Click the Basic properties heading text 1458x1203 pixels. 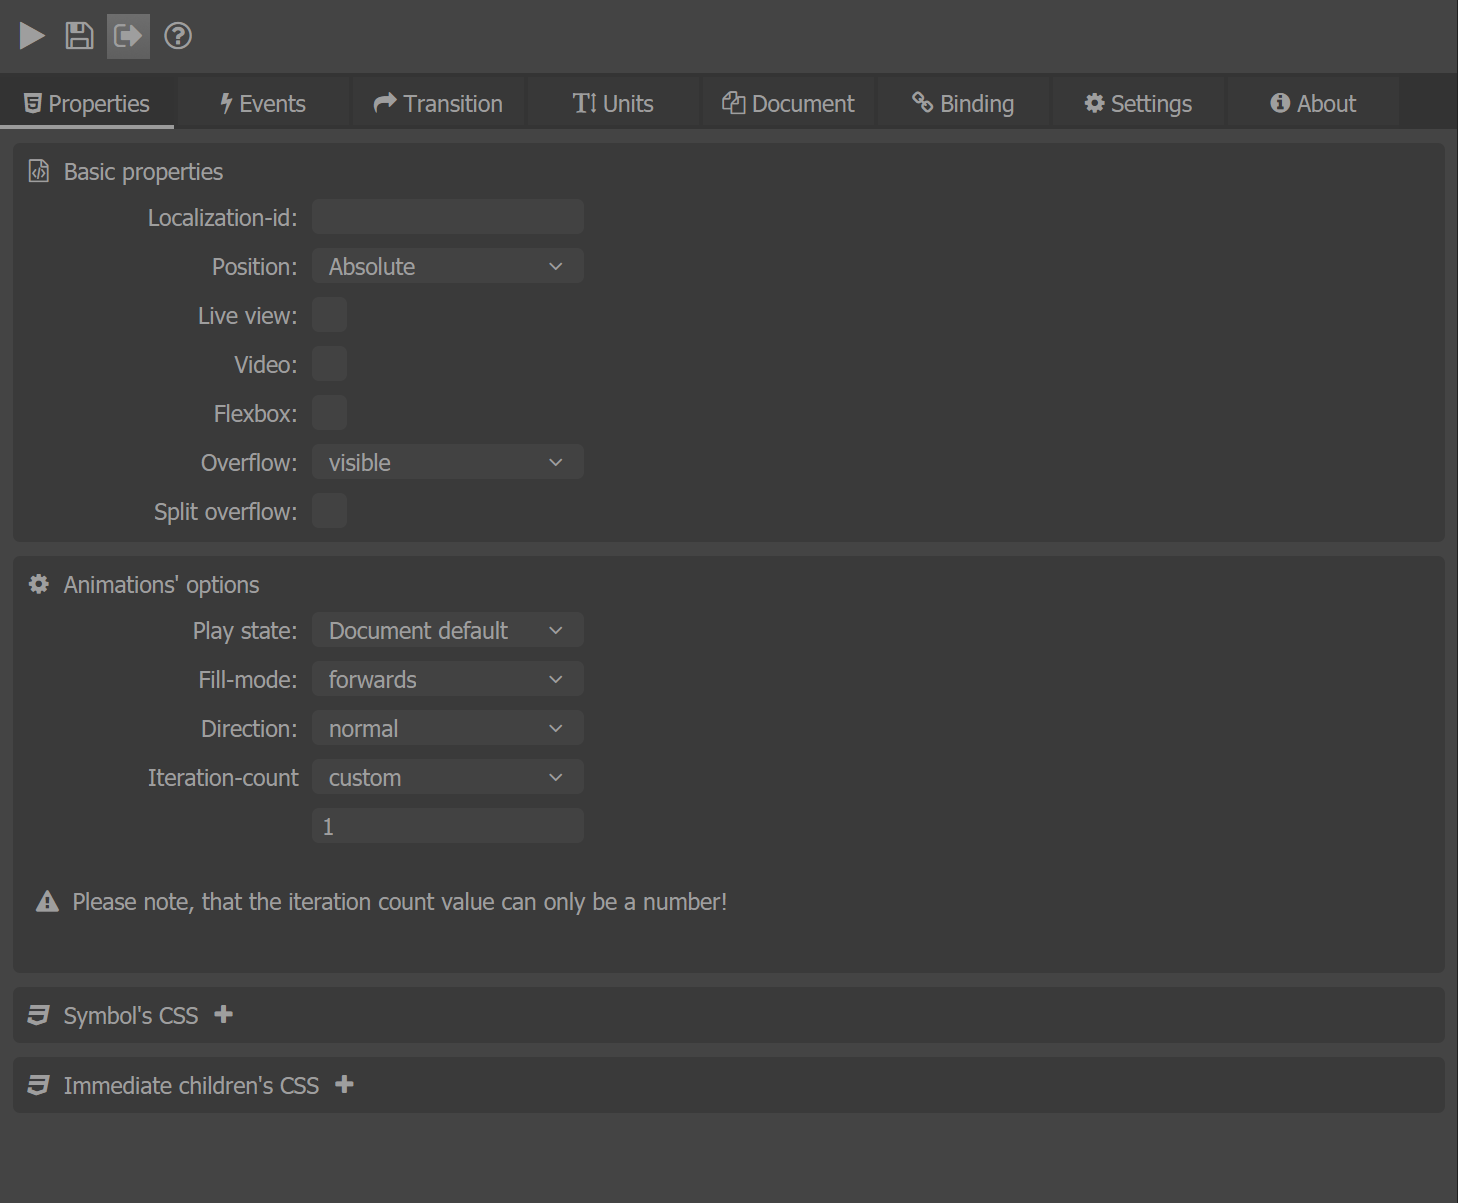pos(143,172)
